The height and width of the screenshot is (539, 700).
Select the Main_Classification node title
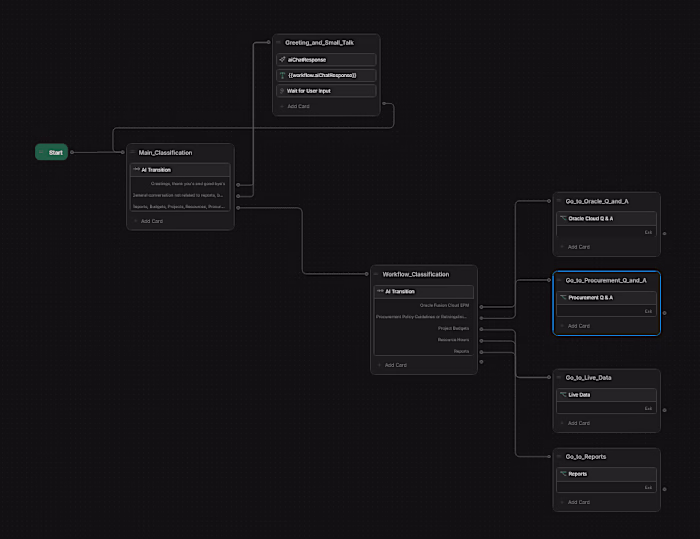point(165,152)
